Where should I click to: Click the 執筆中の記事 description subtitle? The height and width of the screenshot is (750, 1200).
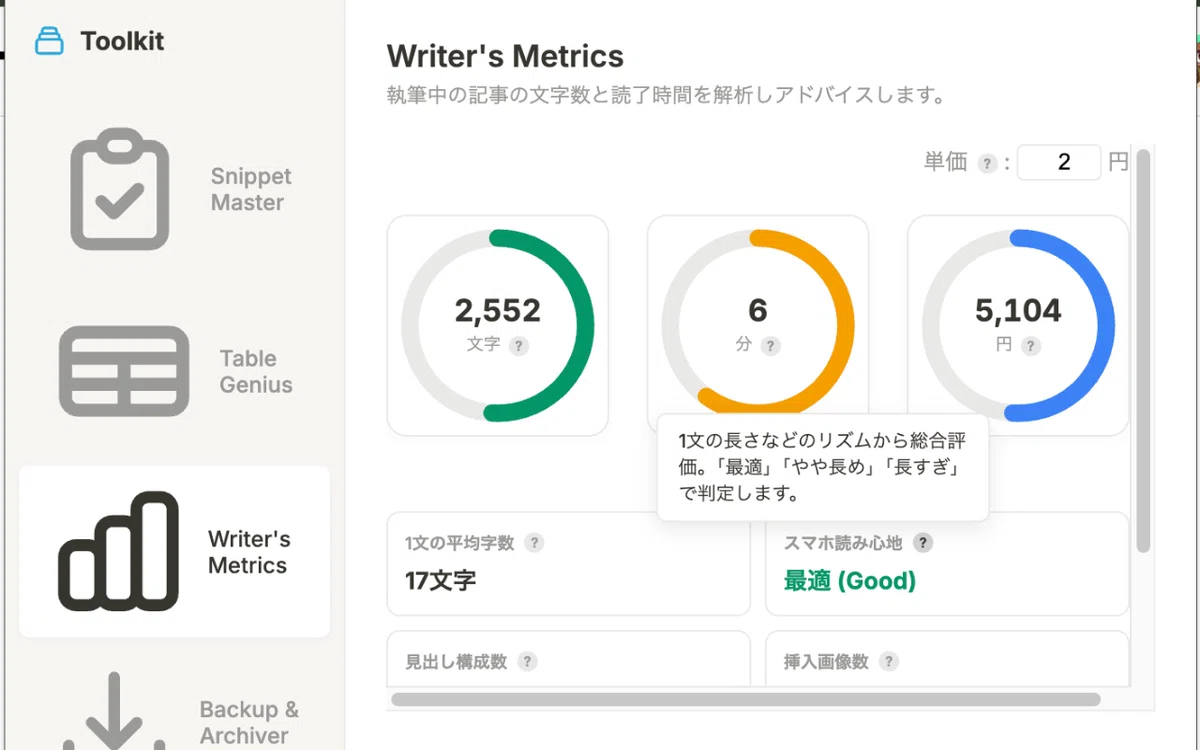[x=666, y=96]
